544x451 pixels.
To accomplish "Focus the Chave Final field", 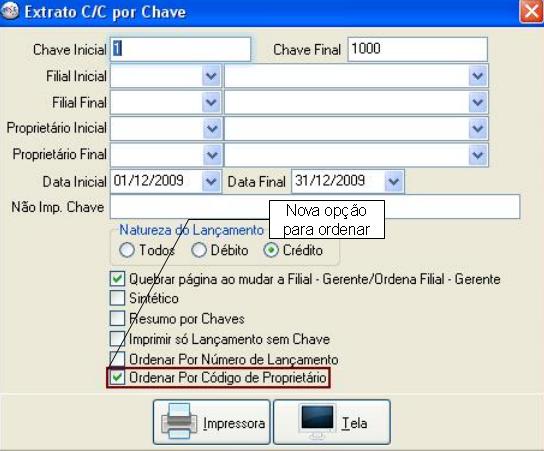I will (418, 49).
